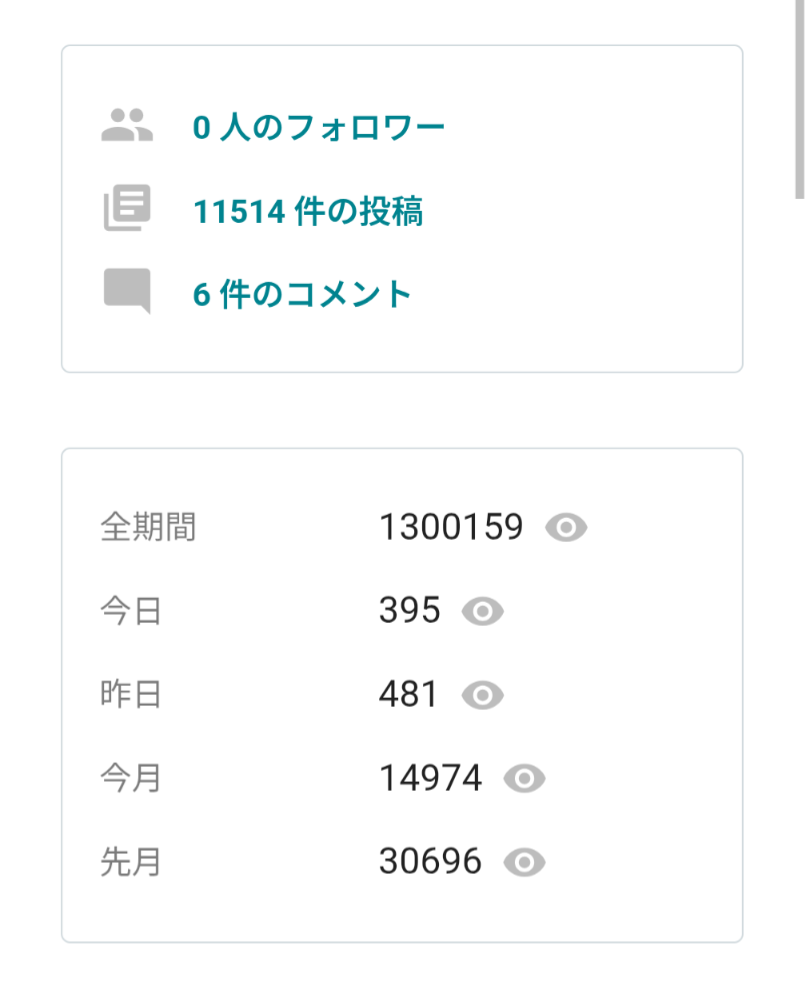Image resolution: width=806 pixels, height=1001 pixels.
Task: Click the eye icon beside 30696
Action: point(525,862)
